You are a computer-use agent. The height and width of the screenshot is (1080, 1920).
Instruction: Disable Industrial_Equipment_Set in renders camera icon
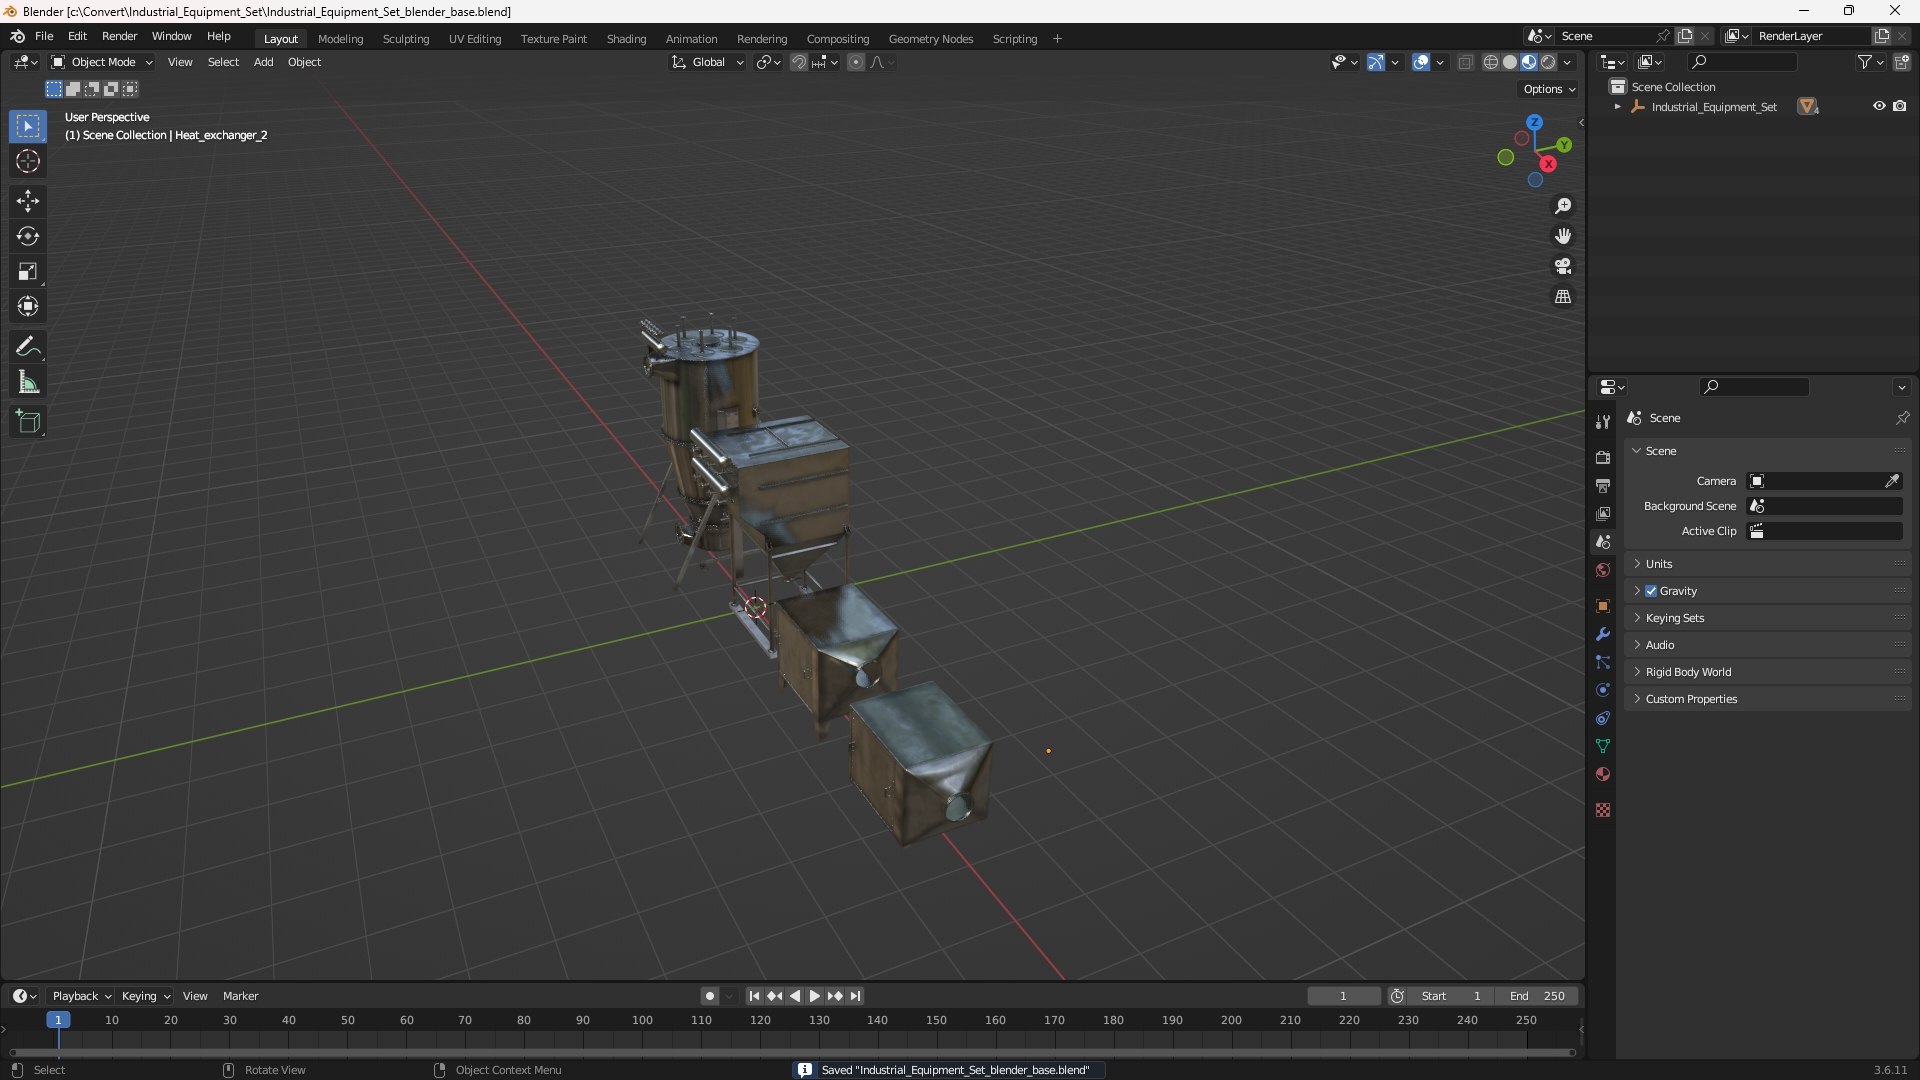click(1900, 106)
